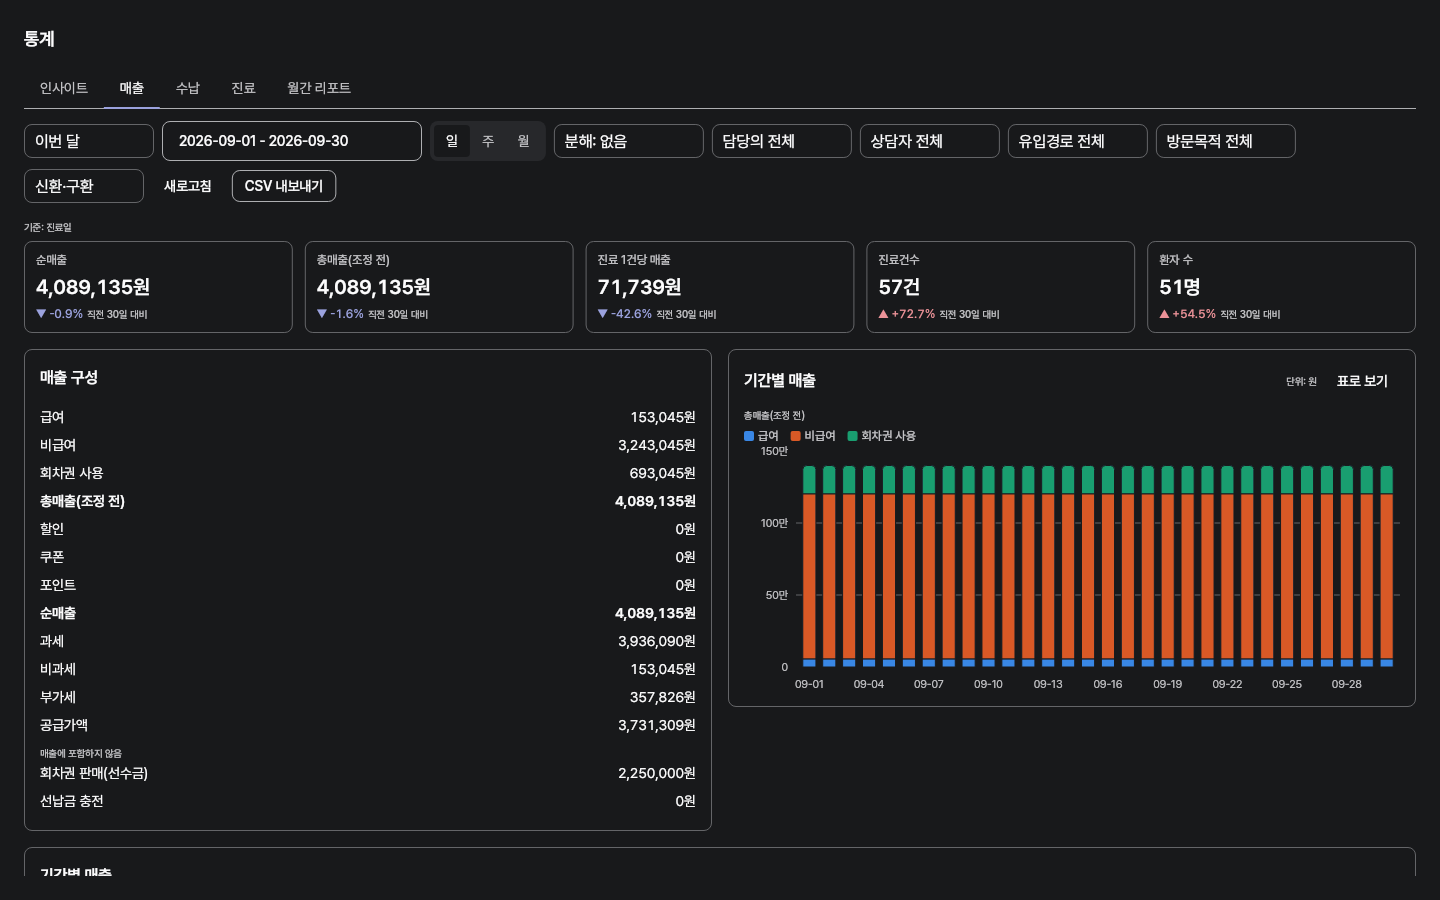The width and height of the screenshot is (1440, 900).
Task: Click the up-trend icon on the 진료건수 card
Action: pyautogui.click(x=884, y=314)
